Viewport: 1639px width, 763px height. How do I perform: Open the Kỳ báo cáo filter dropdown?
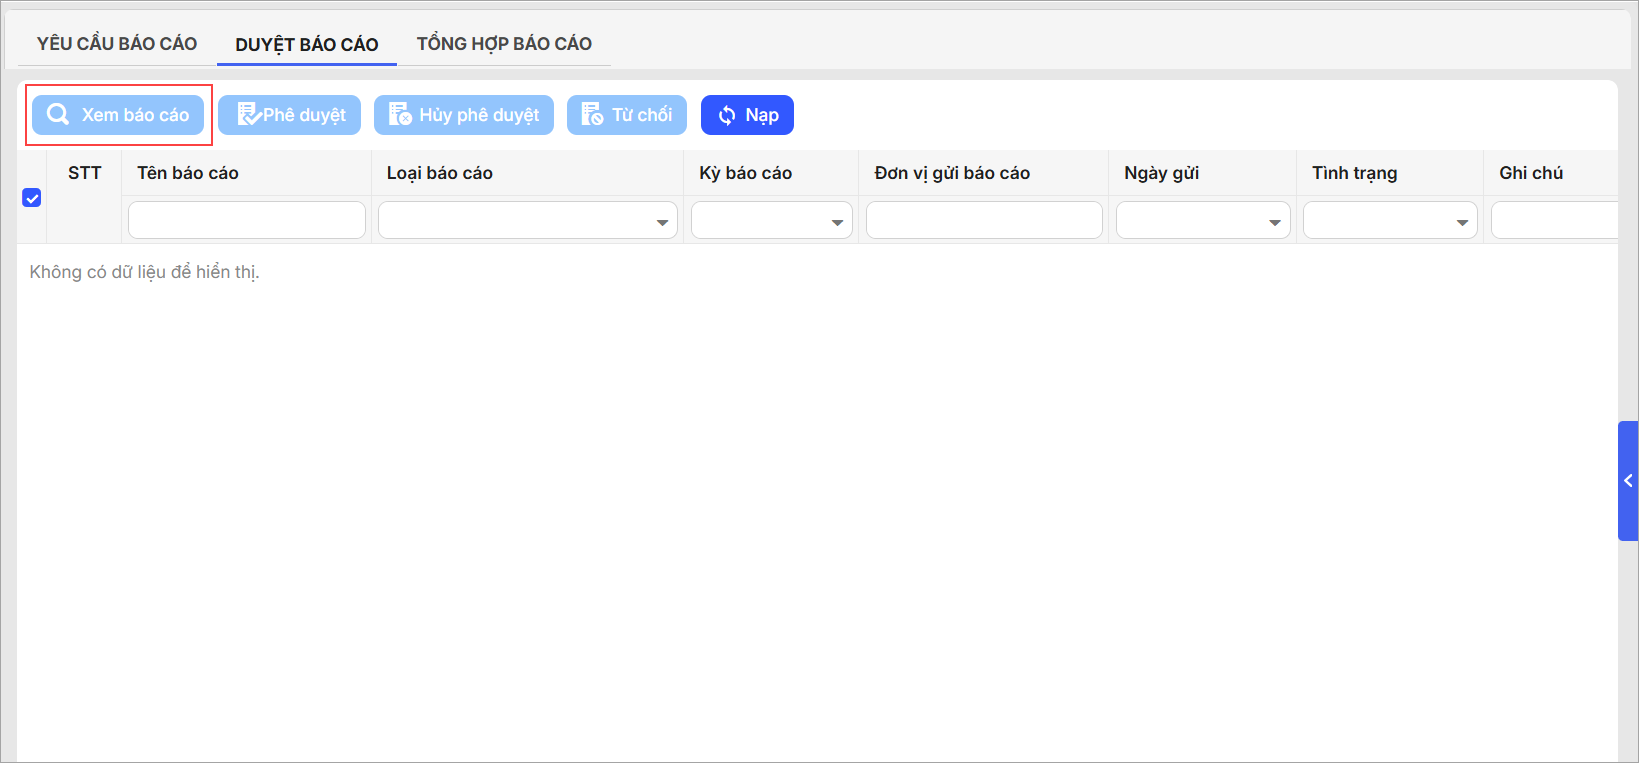coord(837,222)
